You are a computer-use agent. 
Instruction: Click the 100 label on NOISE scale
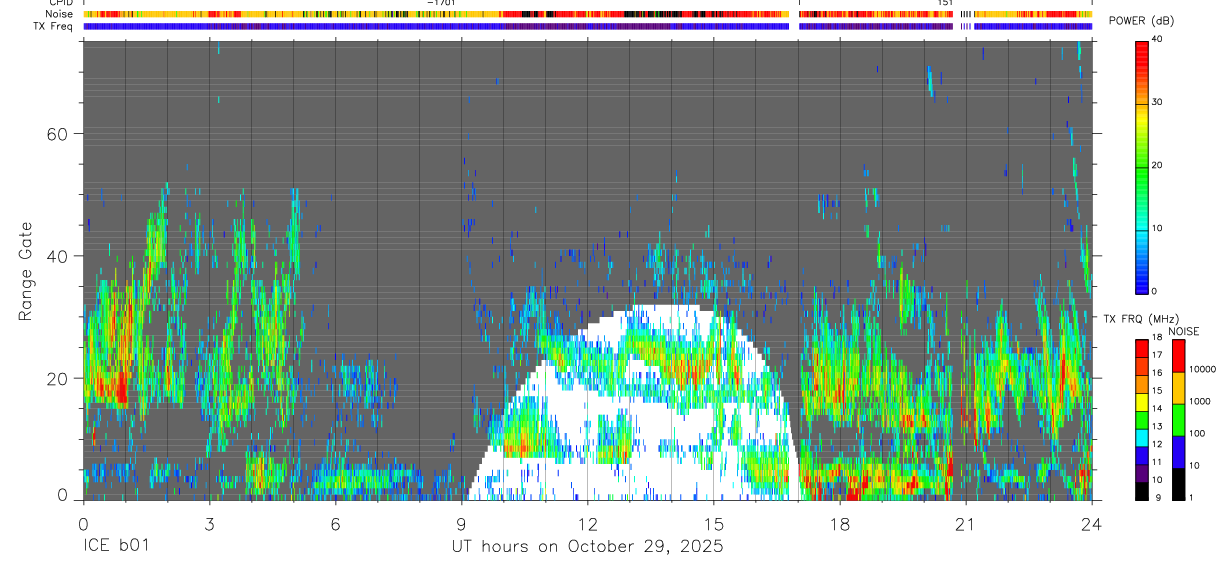pyautogui.click(x=1197, y=433)
